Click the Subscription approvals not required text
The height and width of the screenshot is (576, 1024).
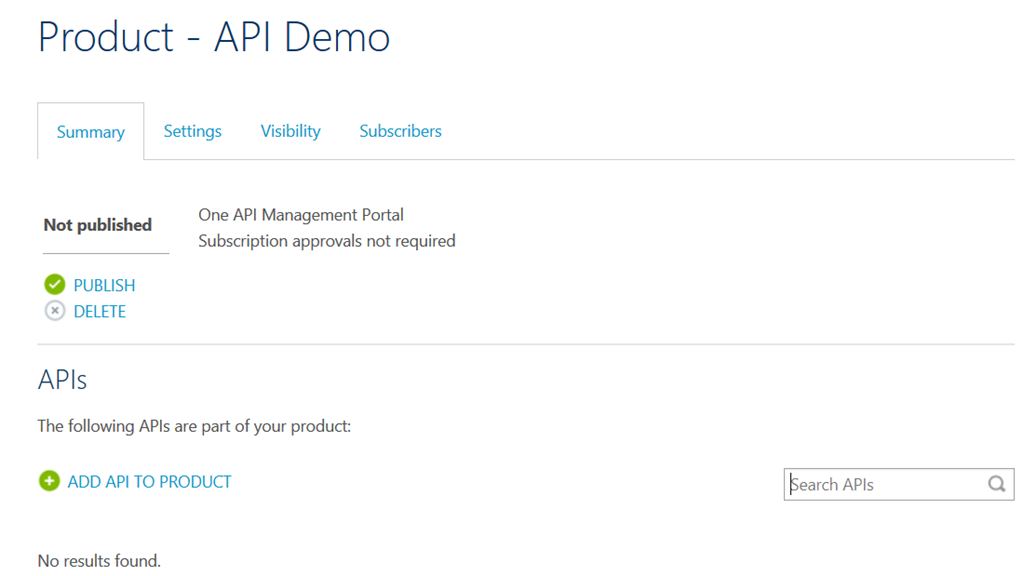(327, 241)
